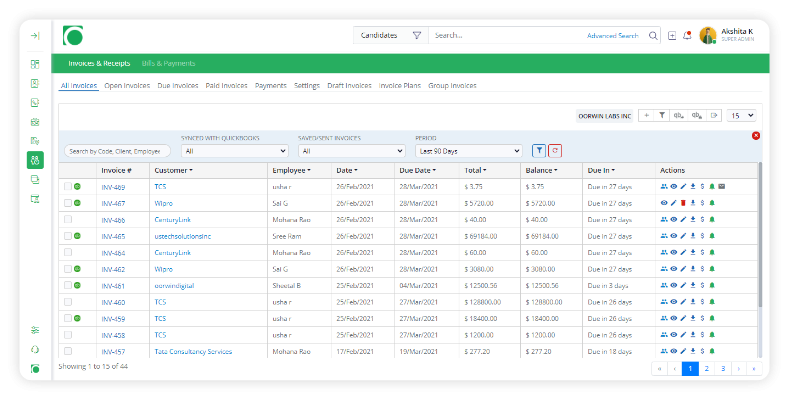Click the download icon in the INV-461 row
Screen dimensions: 789x400
(x=693, y=285)
